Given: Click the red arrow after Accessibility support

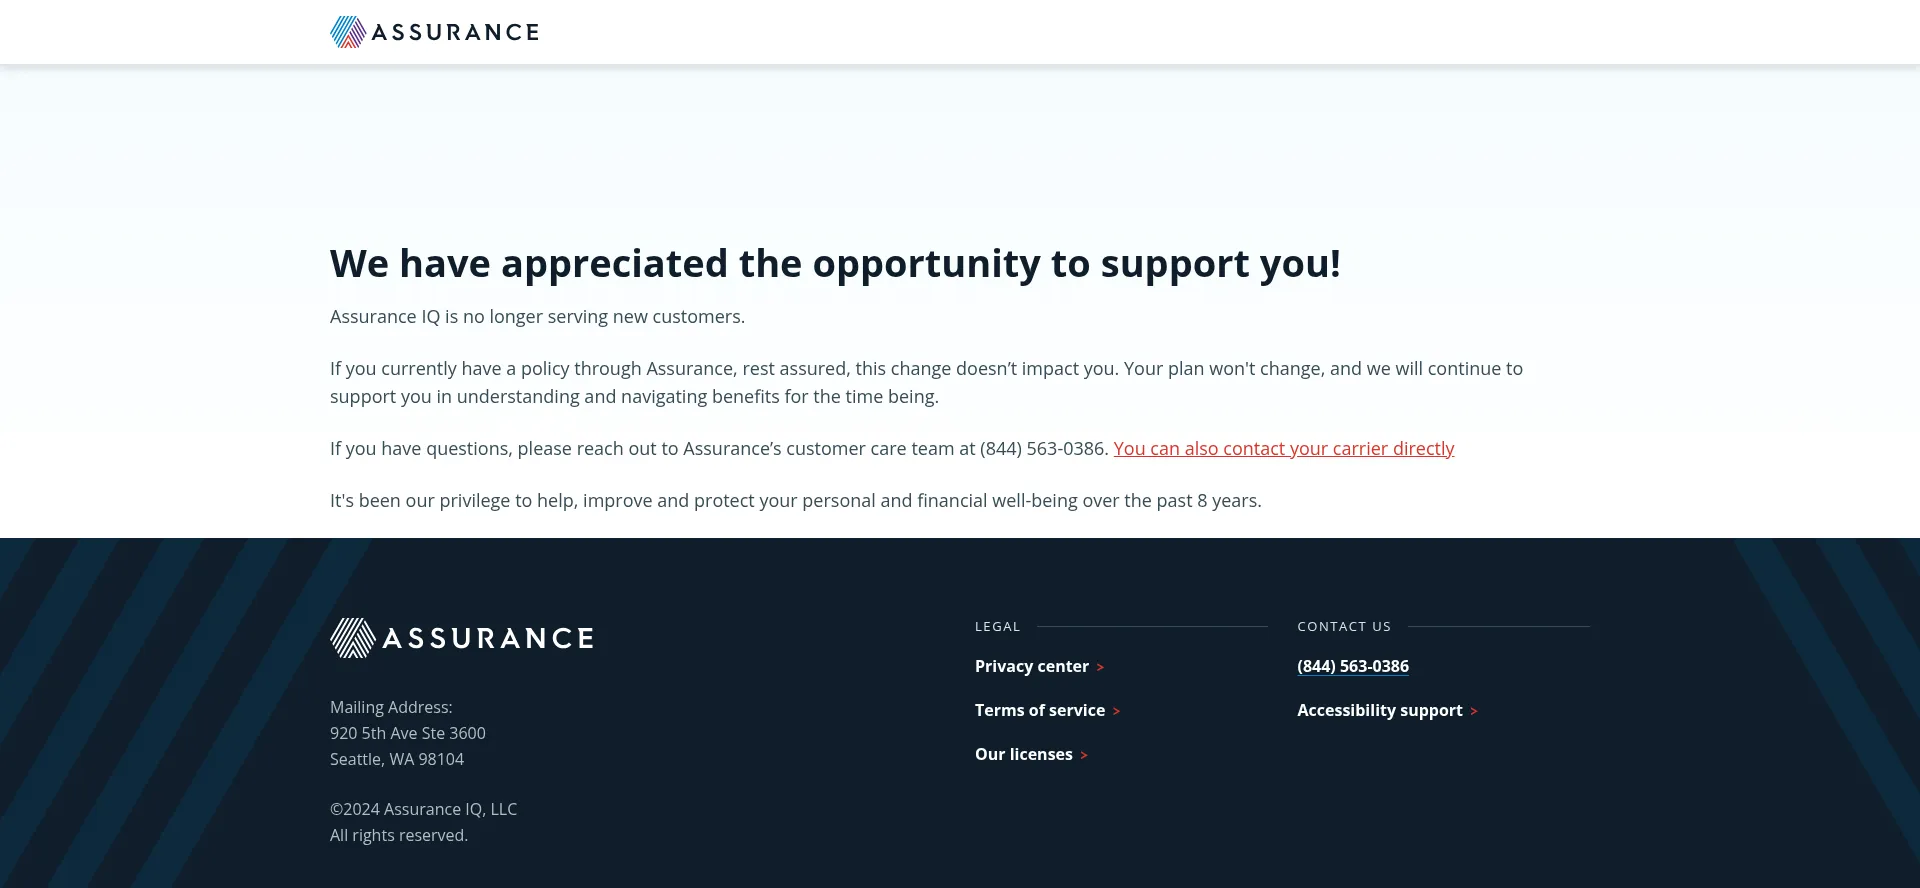Looking at the screenshot, I should (1474, 712).
